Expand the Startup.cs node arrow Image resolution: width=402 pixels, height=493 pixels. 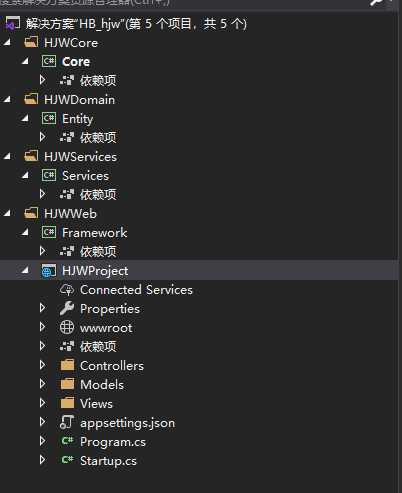42,460
